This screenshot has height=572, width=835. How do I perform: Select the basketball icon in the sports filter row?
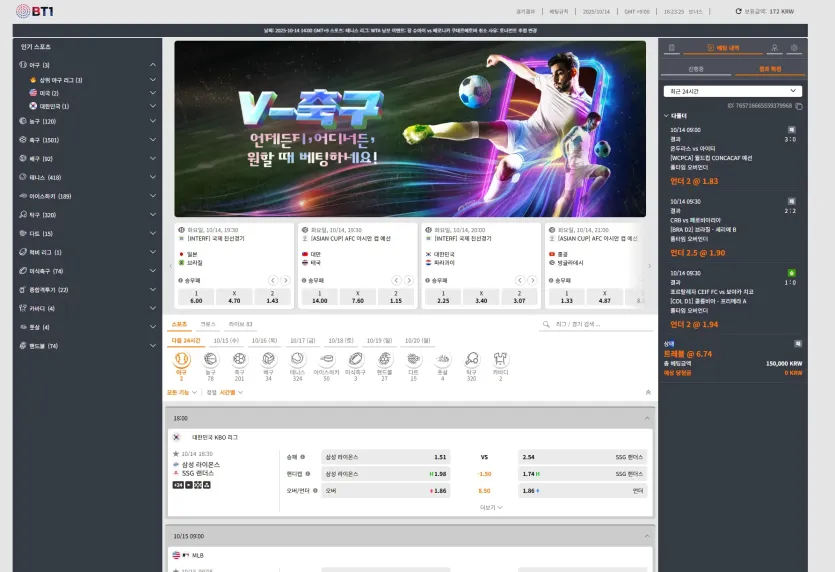coord(210,359)
